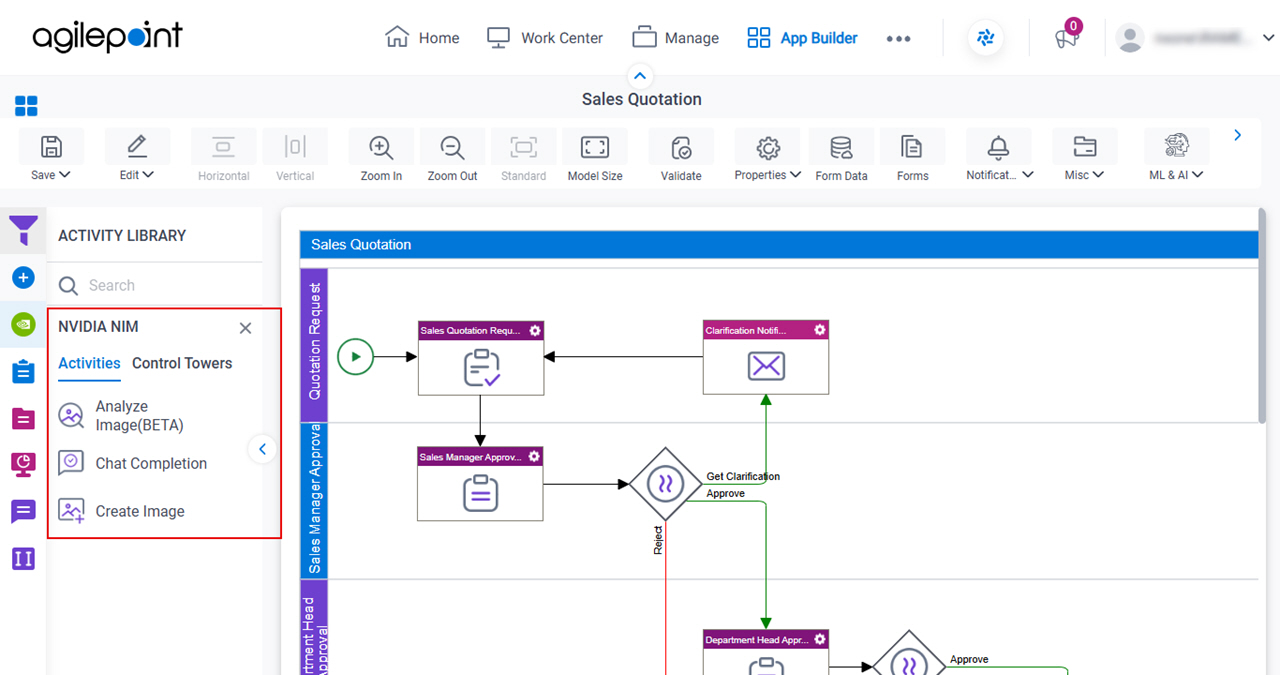The image size is (1280, 675).
Task: Select the Sales Manager decision diamond
Action: pos(665,484)
